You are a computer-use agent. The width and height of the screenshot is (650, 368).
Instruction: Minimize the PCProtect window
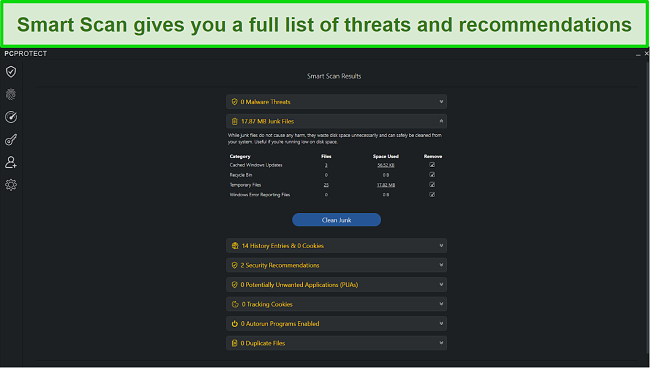[638, 54]
